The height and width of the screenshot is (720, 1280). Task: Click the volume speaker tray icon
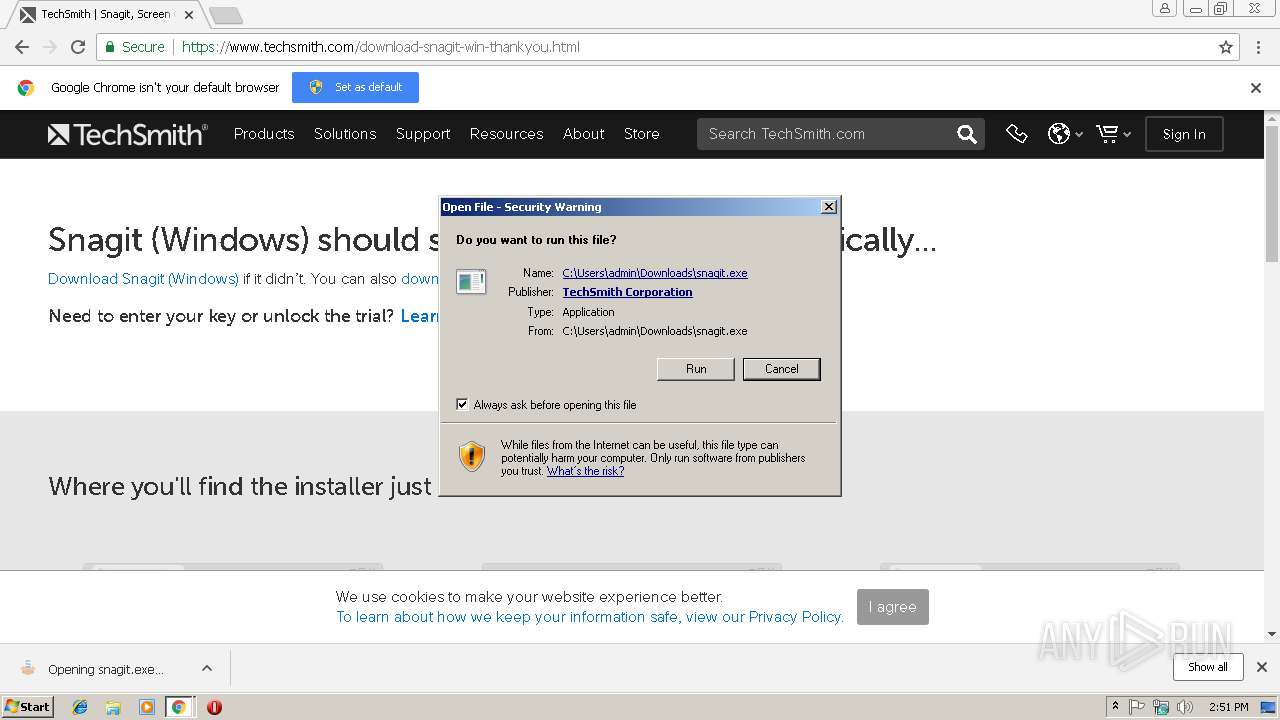coord(1185,707)
